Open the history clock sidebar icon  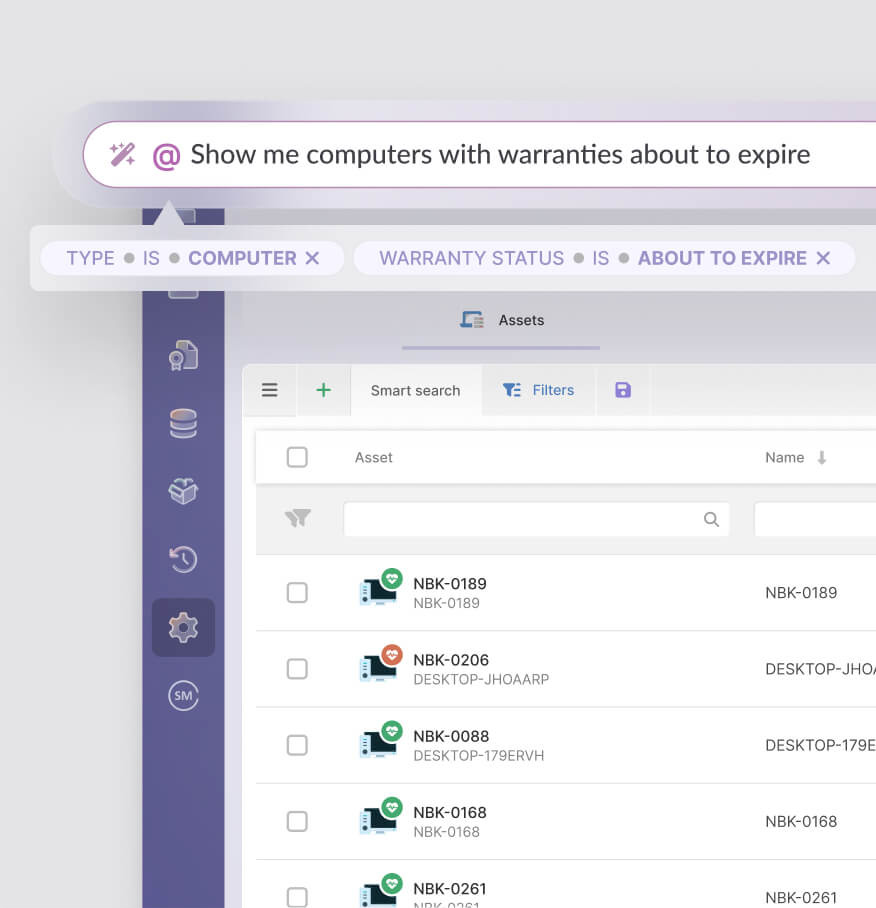[x=183, y=559]
